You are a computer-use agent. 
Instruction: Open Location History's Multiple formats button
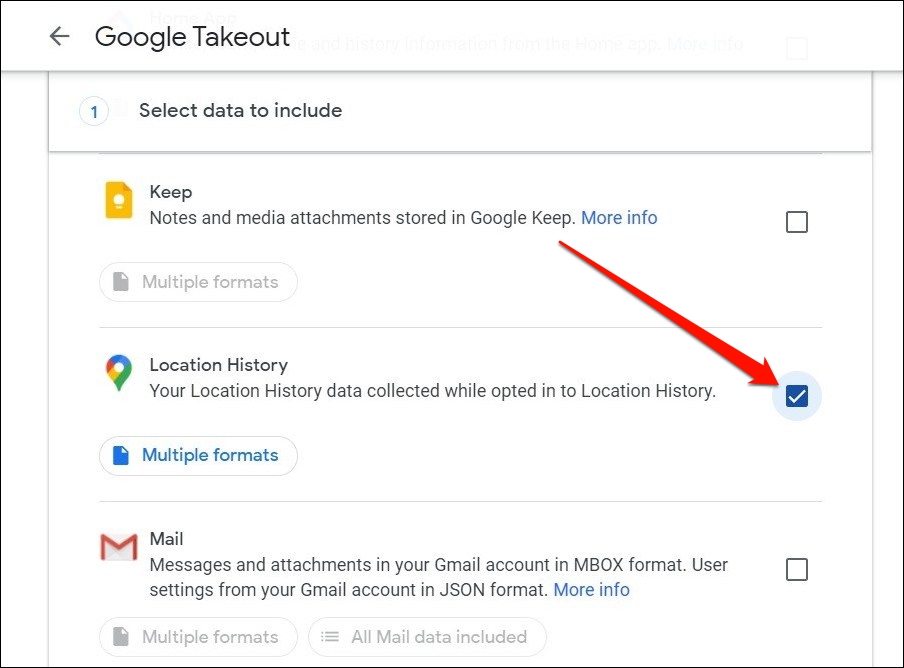click(x=198, y=455)
